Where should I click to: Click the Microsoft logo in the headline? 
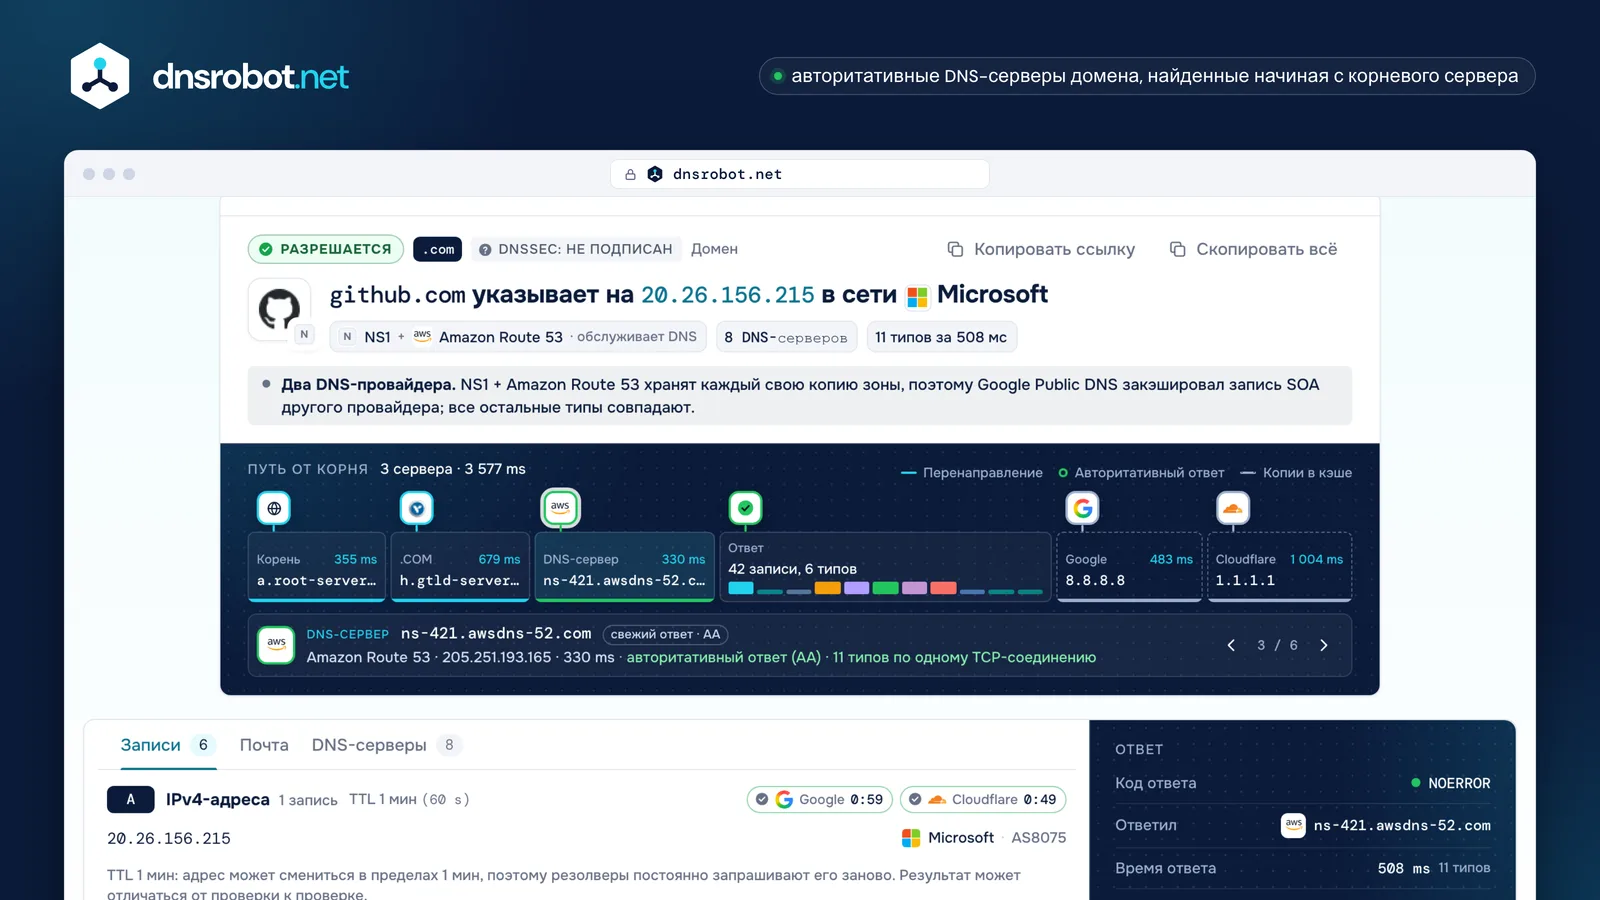click(917, 297)
